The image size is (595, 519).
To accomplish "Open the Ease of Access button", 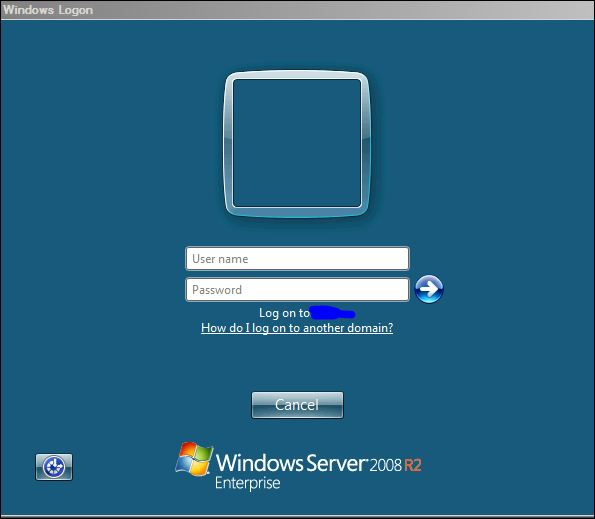I will 54,467.
